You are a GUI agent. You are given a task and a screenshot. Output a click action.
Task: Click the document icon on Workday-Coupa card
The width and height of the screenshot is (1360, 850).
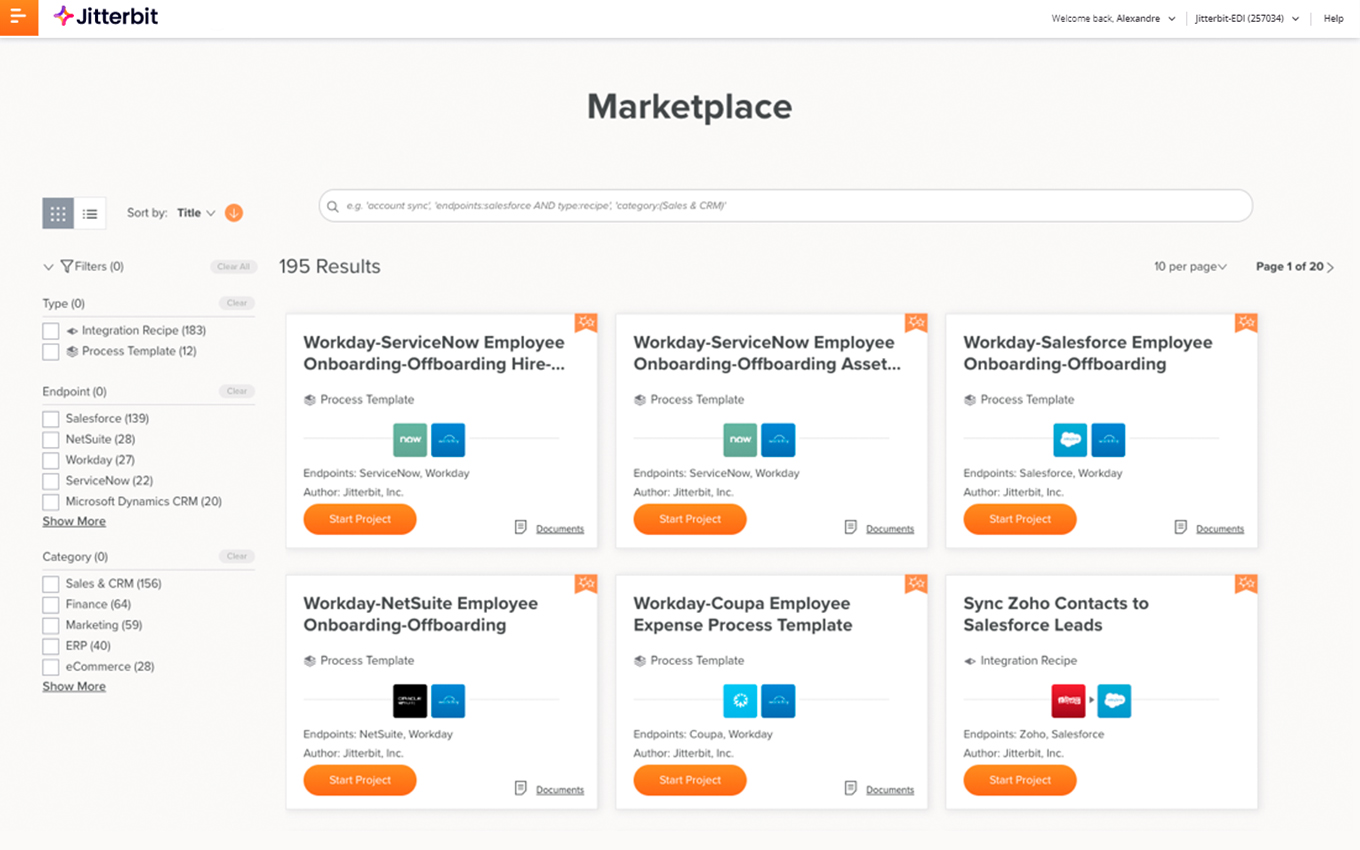pos(851,788)
